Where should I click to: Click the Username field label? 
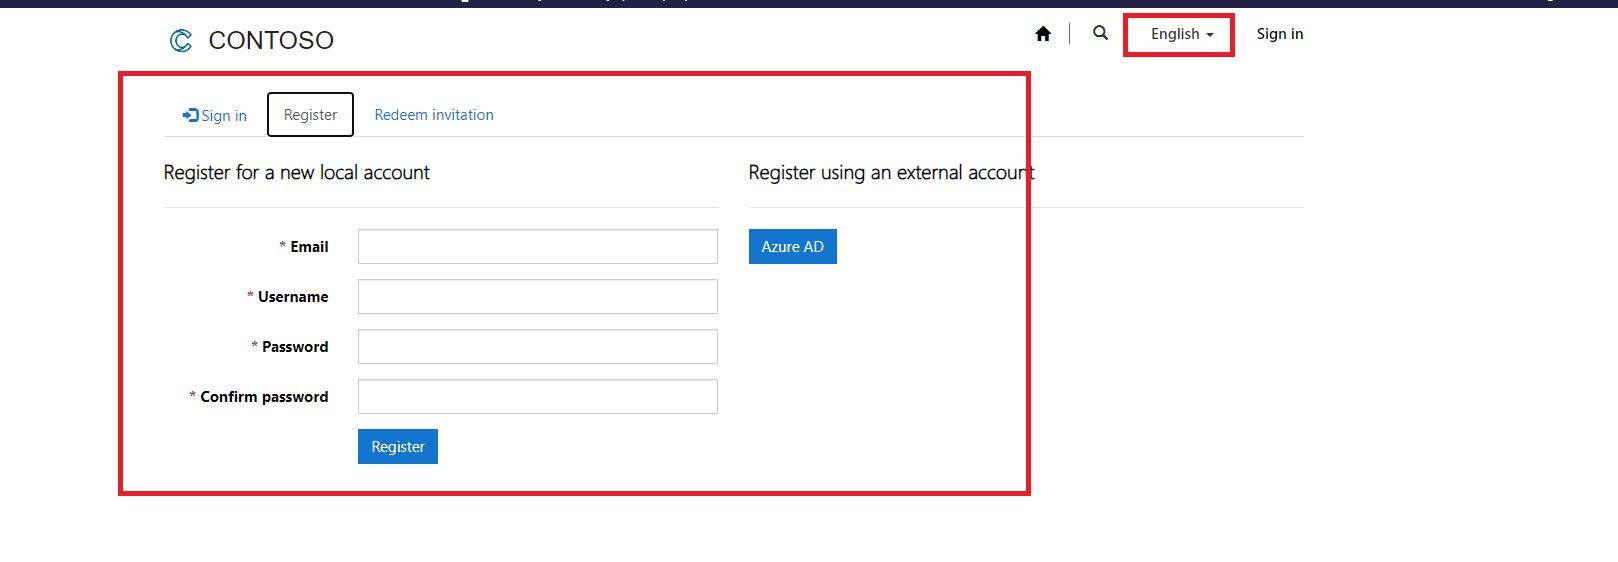coord(293,297)
